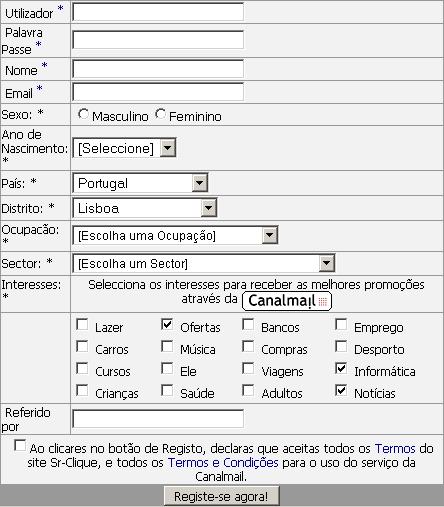The width and height of the screenshot is (444, 507).
Task: Uncheck the Informática checkbox
Action: tap(341, 368)
